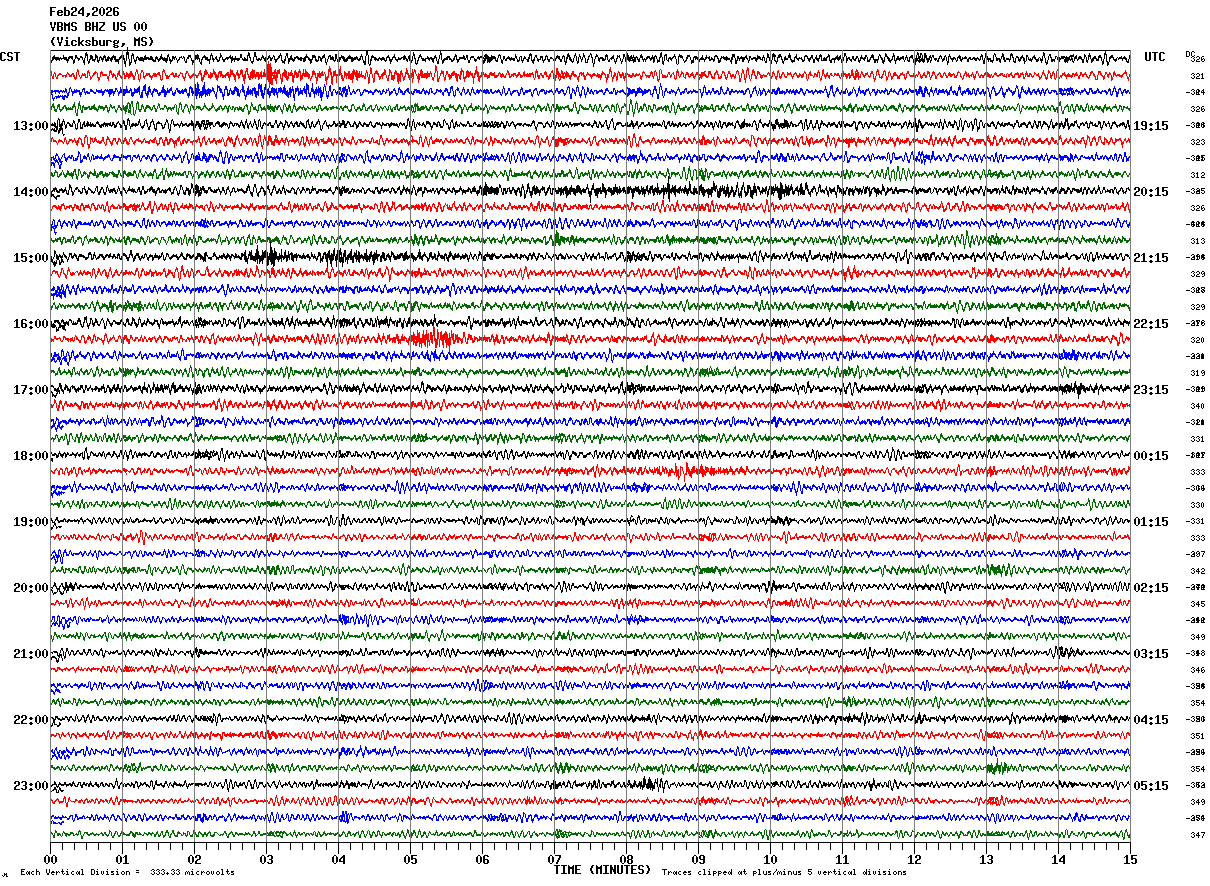
Task: Click DC offset value 346 in right column
Action: pos(1197,670)
